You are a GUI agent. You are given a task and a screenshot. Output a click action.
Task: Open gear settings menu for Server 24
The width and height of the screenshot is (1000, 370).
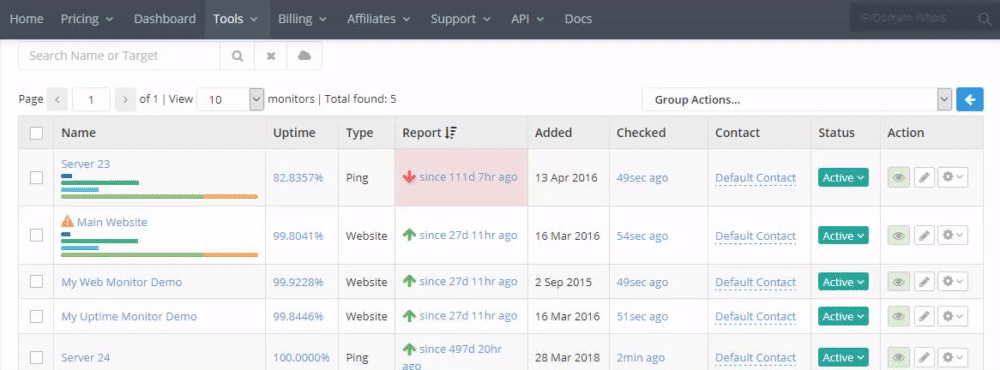click(x=953, y=357)
